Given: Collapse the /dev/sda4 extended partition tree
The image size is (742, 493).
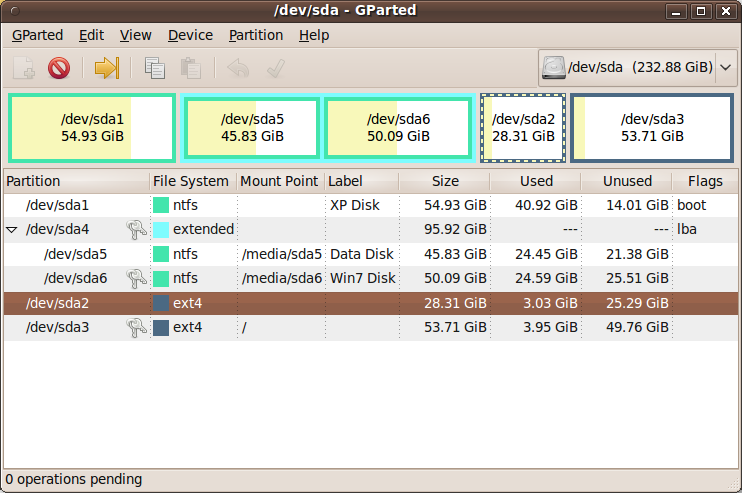Looking at the screenshot, I should [x=12, y=230].
